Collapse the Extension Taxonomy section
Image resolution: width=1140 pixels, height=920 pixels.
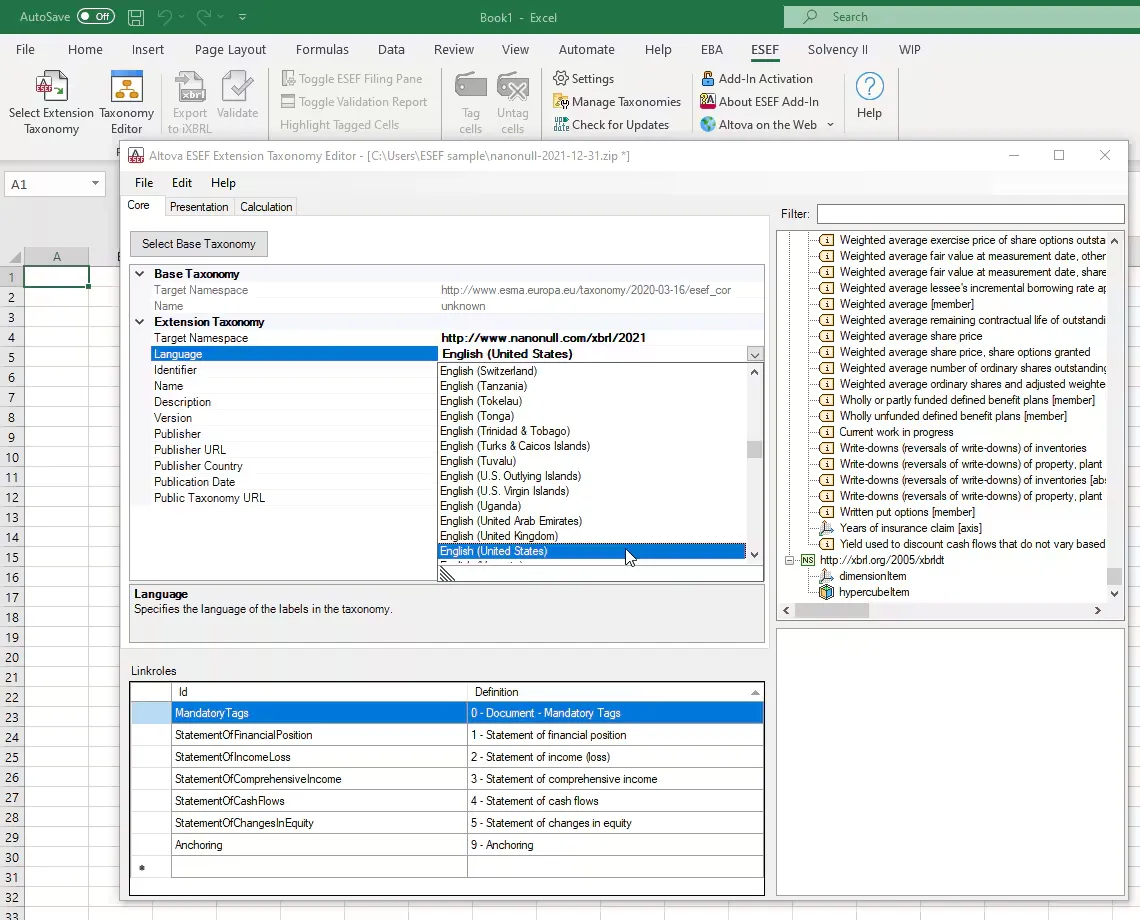point(140,321)
